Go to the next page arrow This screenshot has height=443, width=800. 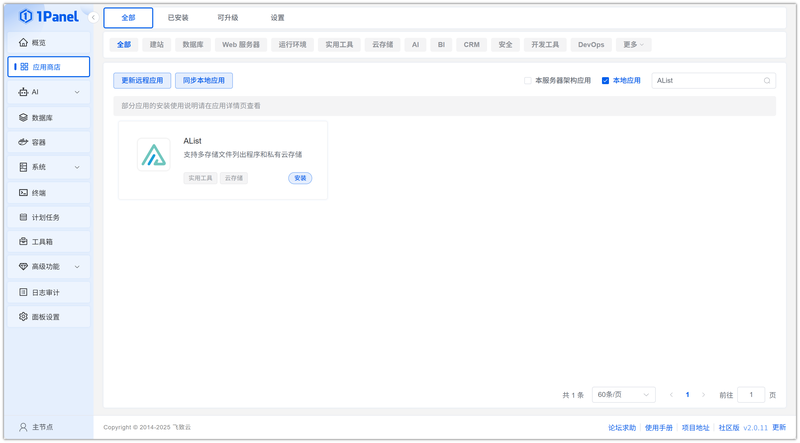click(x=704, y=395)
